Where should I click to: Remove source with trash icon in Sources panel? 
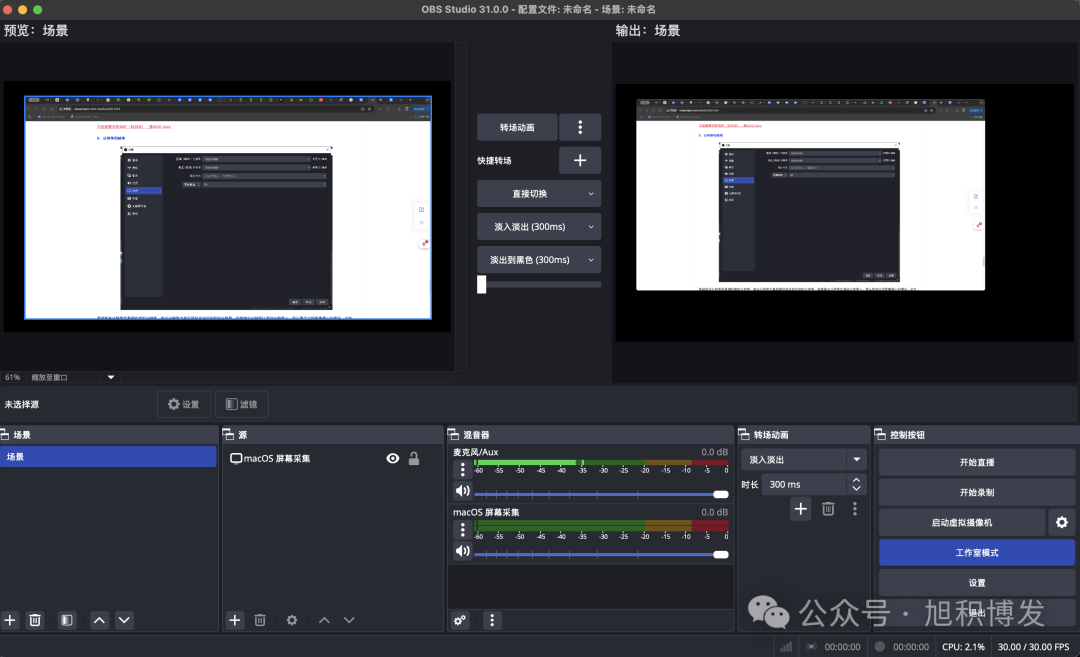tap(260, 620)
